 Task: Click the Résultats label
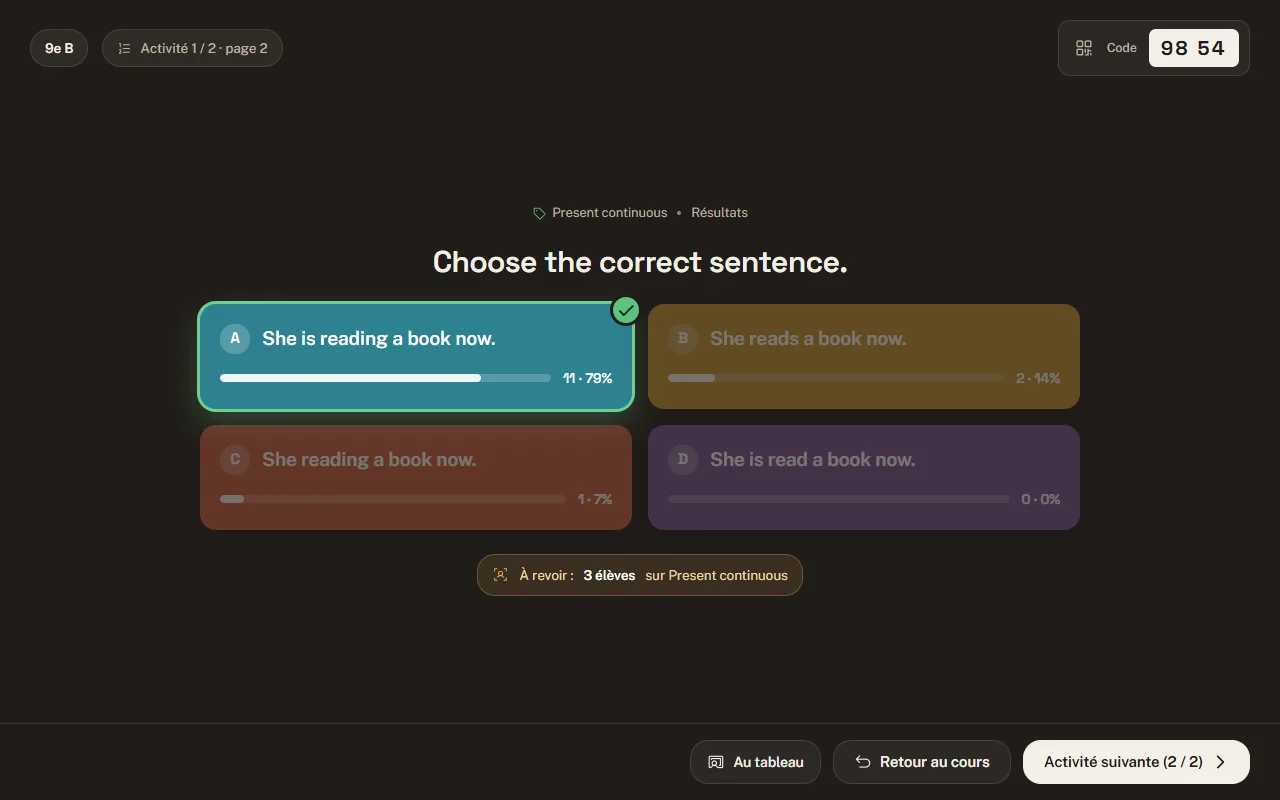coord(719,213)
